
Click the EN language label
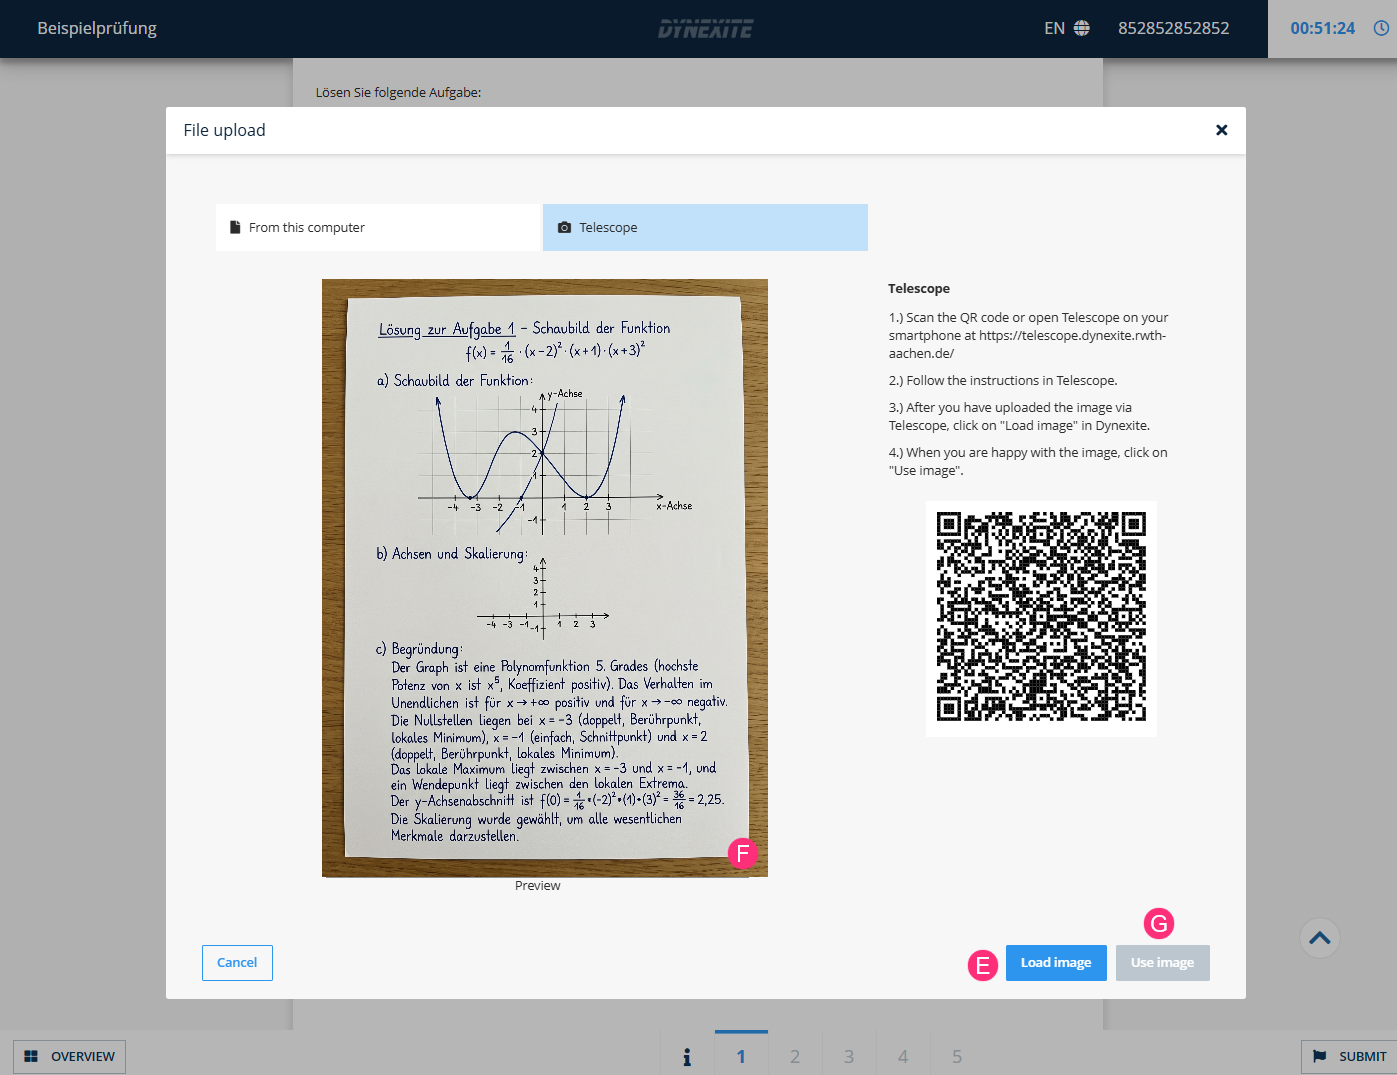point(1054,28)
